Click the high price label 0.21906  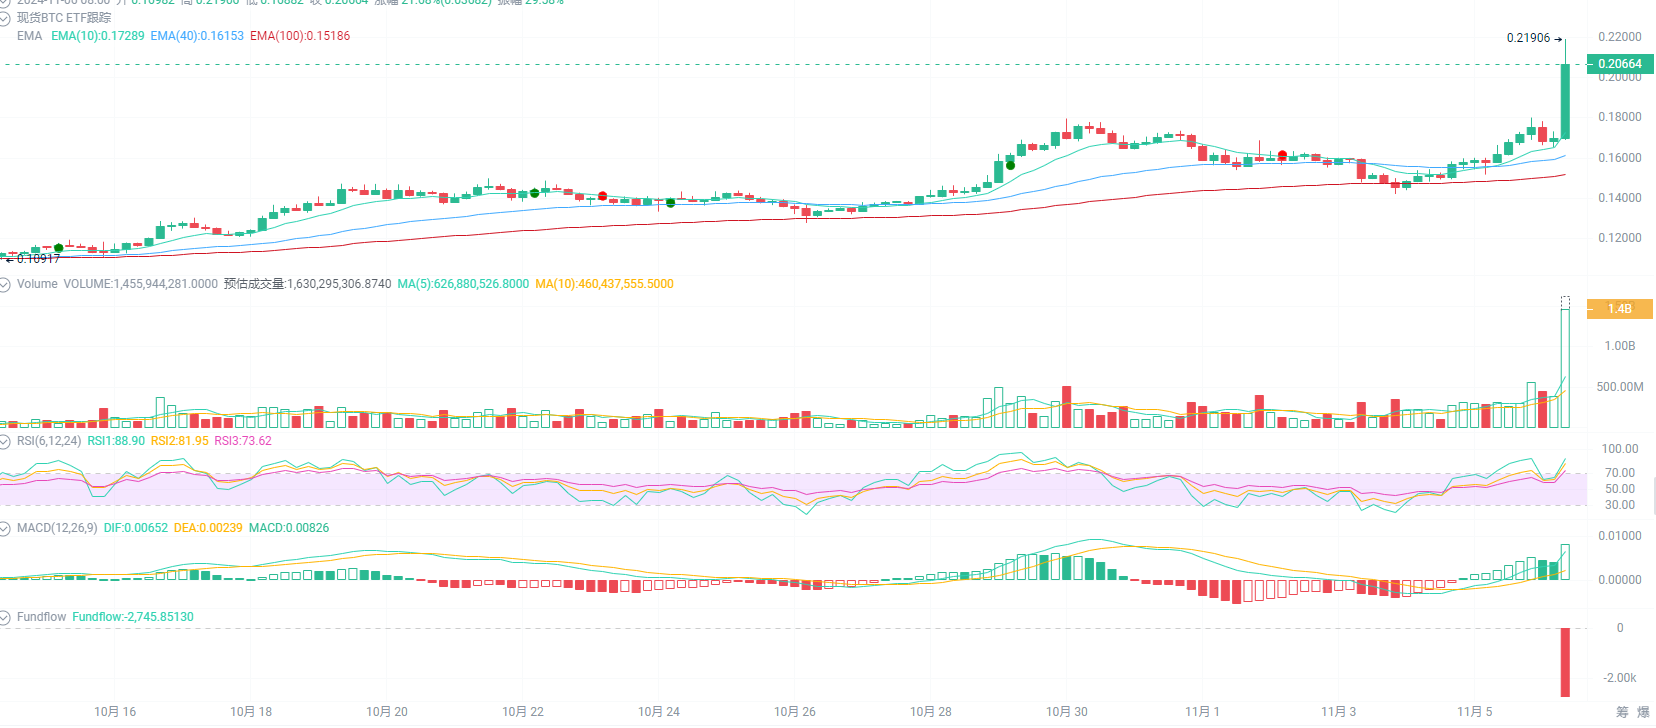[1528, 38]
